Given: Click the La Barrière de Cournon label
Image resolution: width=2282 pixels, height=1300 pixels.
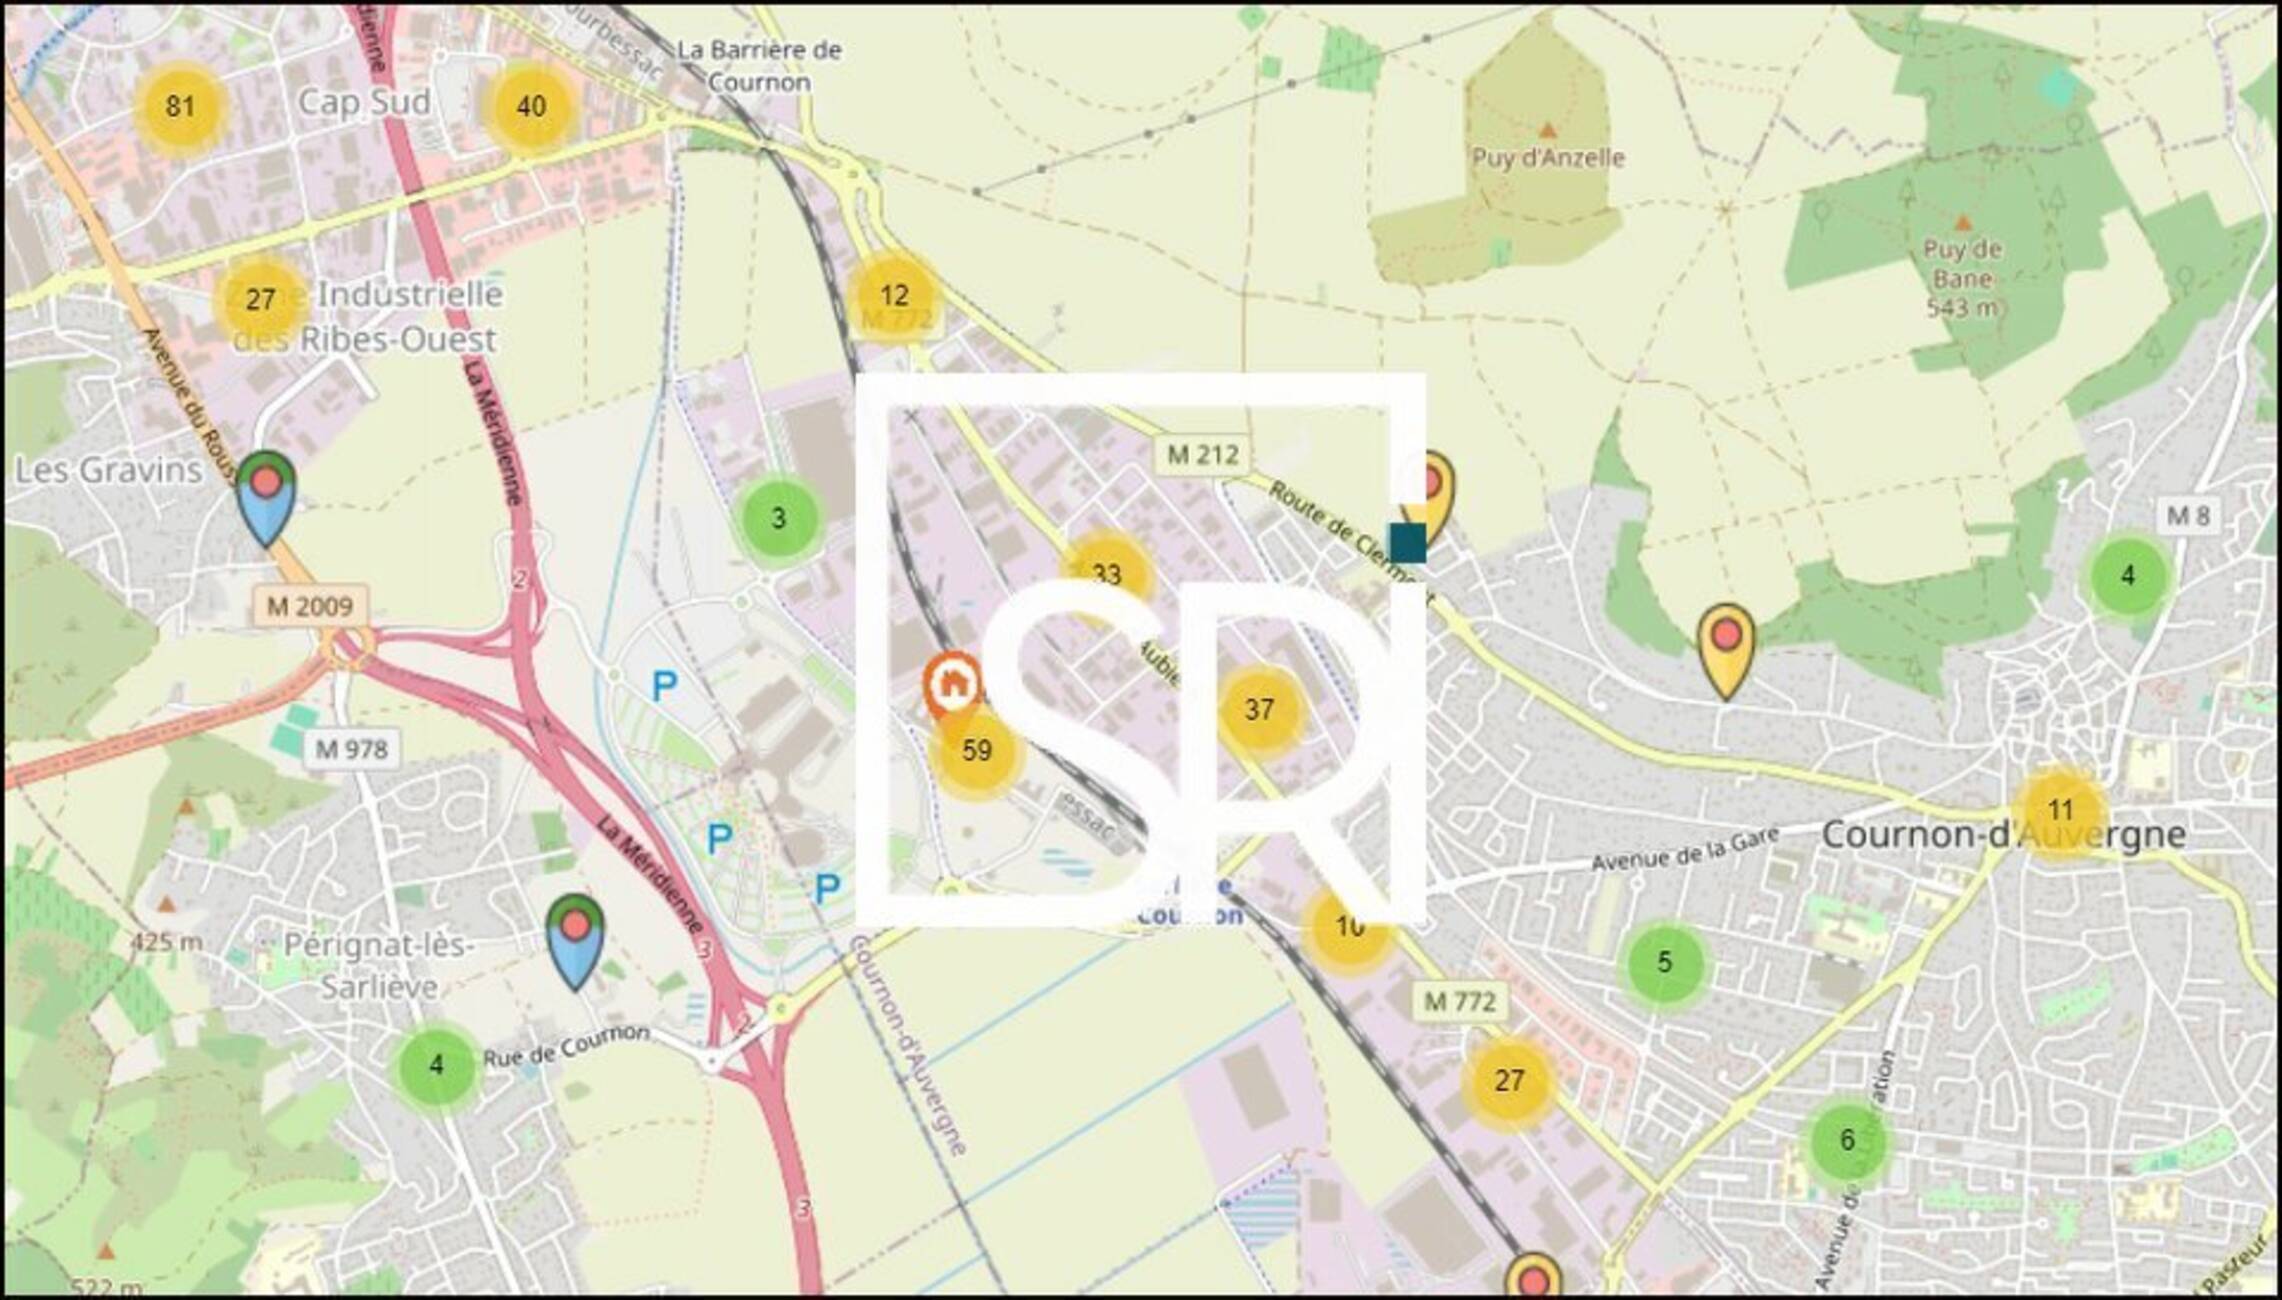Looking at the screenshot, I should click(x=759, y=65).
